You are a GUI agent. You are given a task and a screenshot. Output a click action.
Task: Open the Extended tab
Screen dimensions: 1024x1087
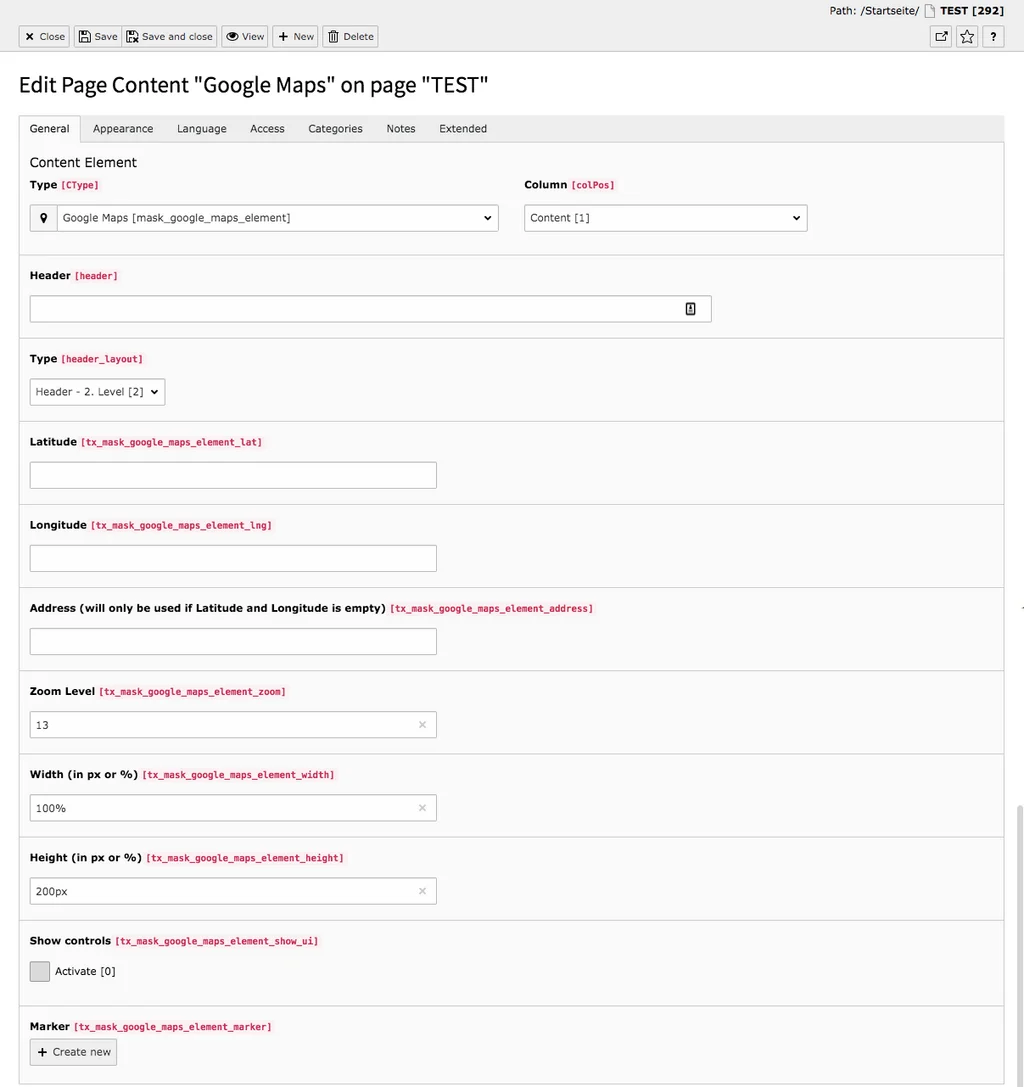point(462,128)
